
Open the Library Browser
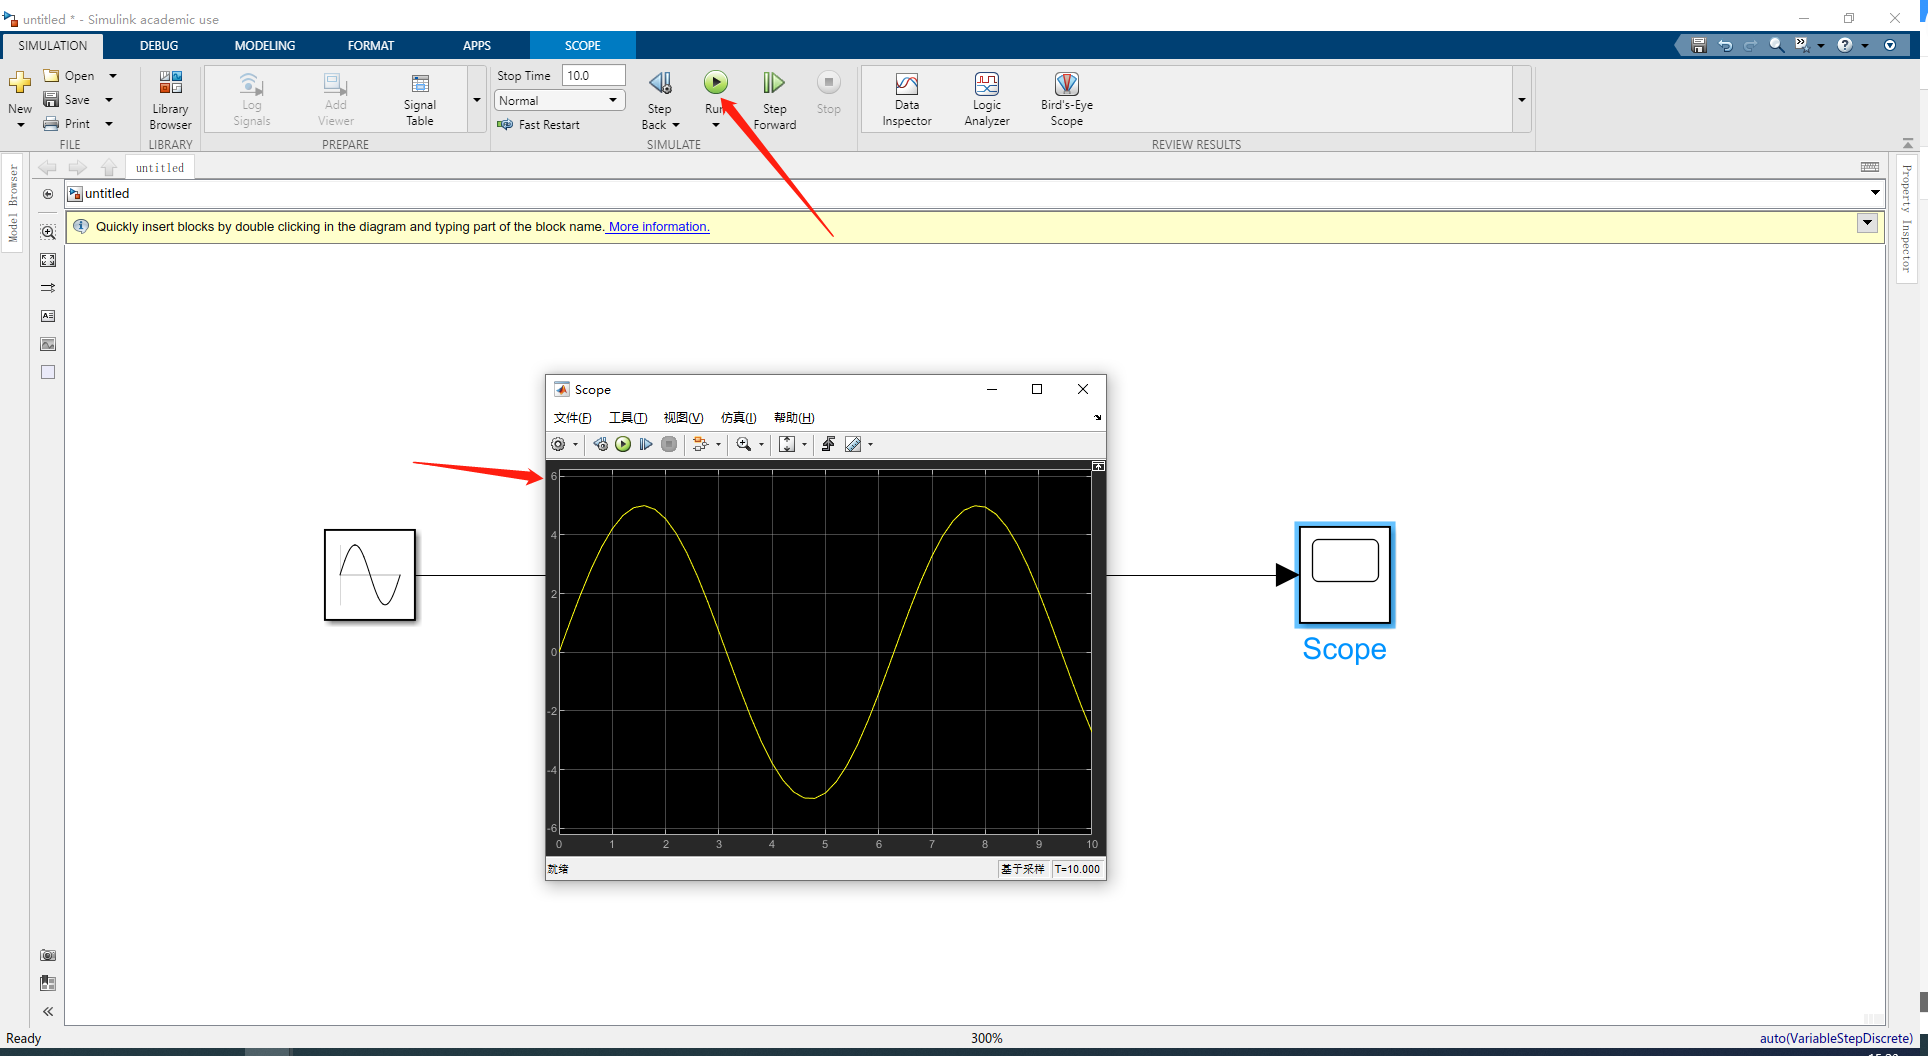pyautogui.click(x=169, y=98)
